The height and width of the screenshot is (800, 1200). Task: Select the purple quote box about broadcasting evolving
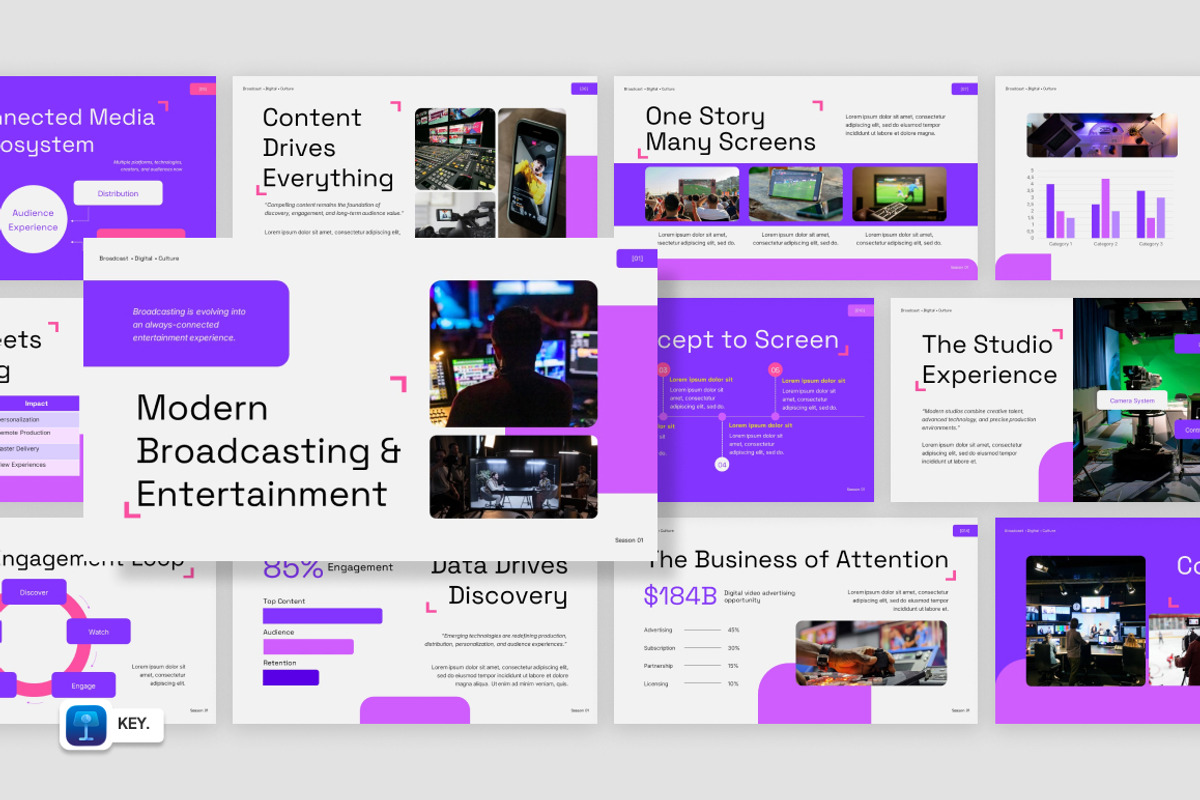click(x=186, y=324)
